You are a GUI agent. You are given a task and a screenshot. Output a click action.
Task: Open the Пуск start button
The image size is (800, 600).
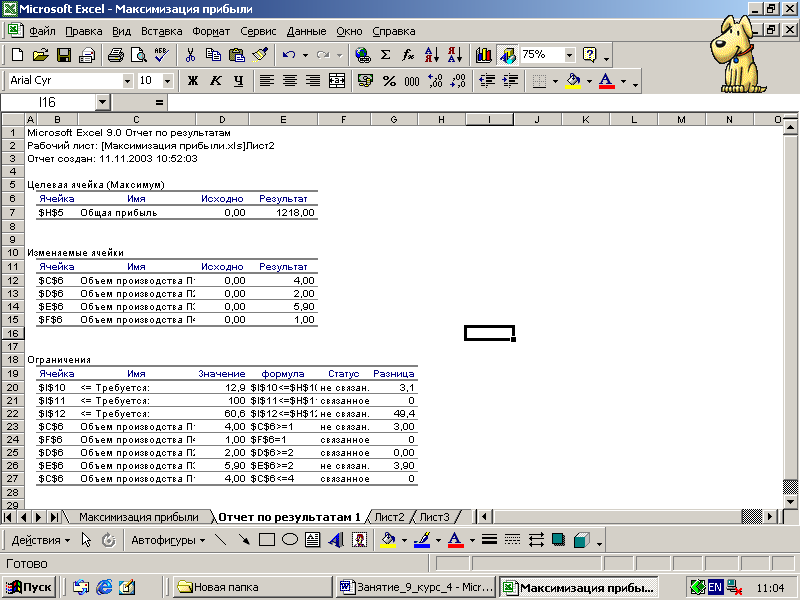(x=29, y=587)
